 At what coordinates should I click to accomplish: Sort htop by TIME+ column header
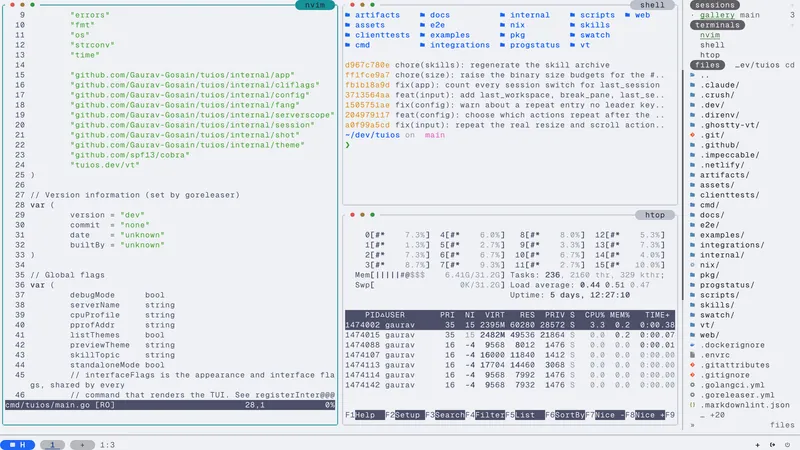657,315
